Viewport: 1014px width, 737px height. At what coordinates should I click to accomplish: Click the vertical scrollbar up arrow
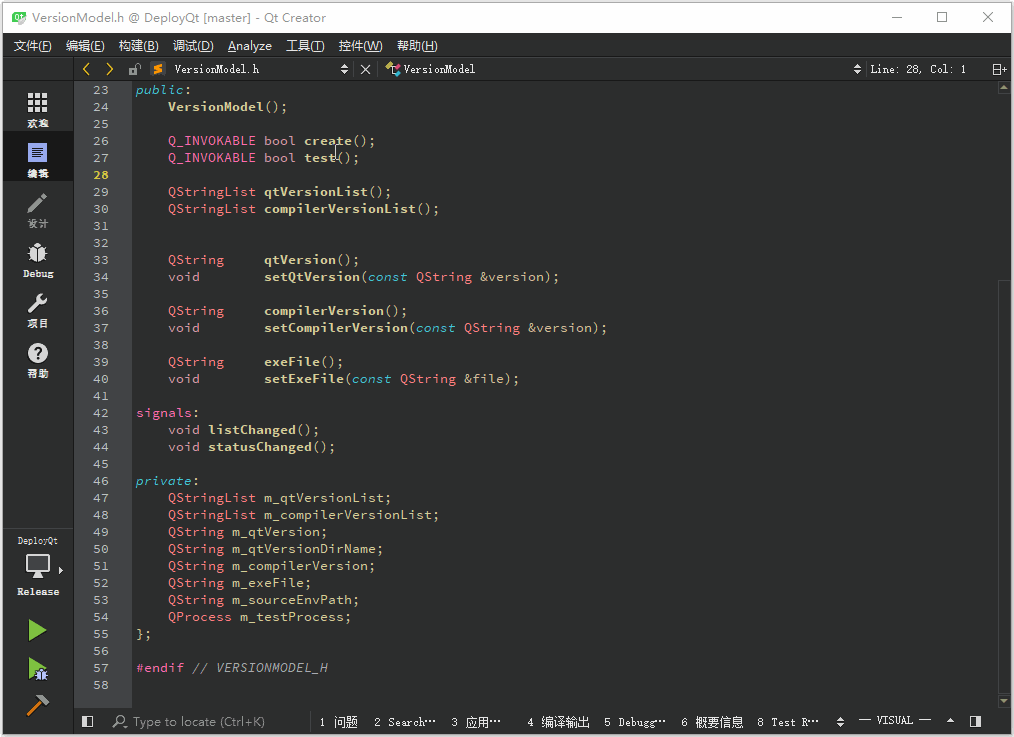click(x=1004, y=87)
